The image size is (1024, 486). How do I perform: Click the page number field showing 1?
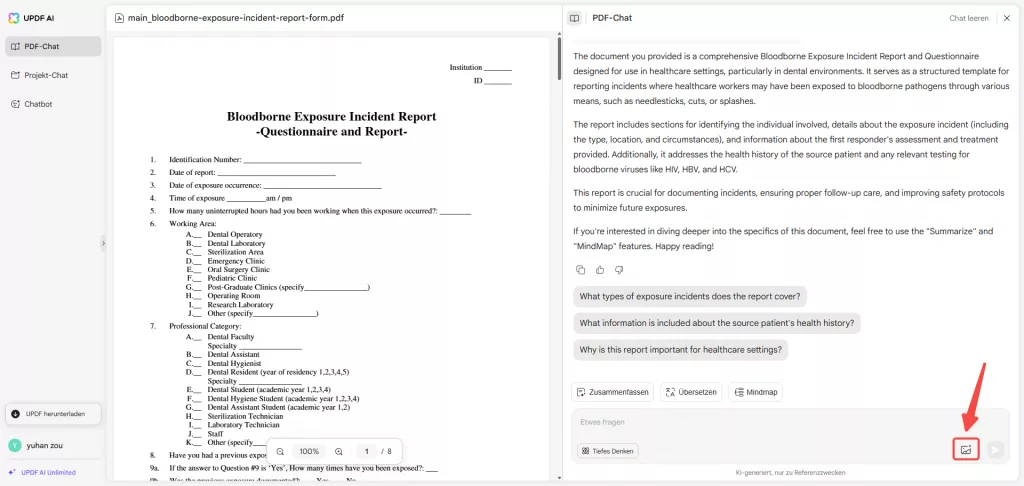[367, 451]
